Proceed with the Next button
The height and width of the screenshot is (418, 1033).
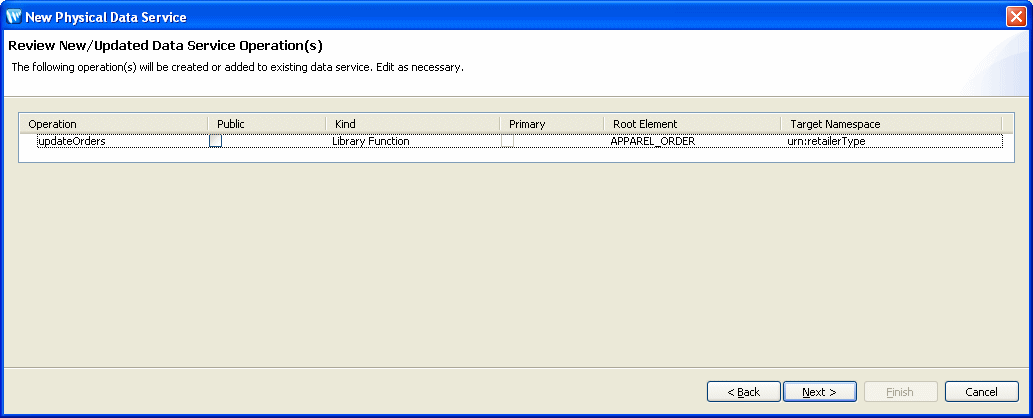pos(820,392)
